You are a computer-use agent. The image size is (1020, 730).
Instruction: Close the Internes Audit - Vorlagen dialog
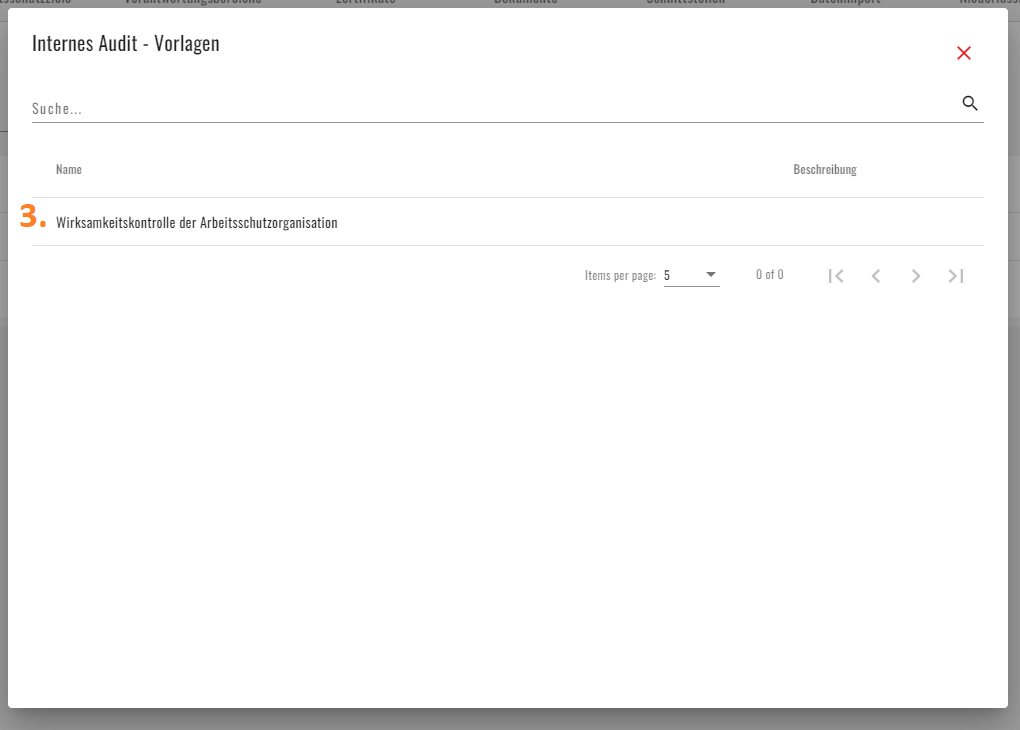pos(963,53)
